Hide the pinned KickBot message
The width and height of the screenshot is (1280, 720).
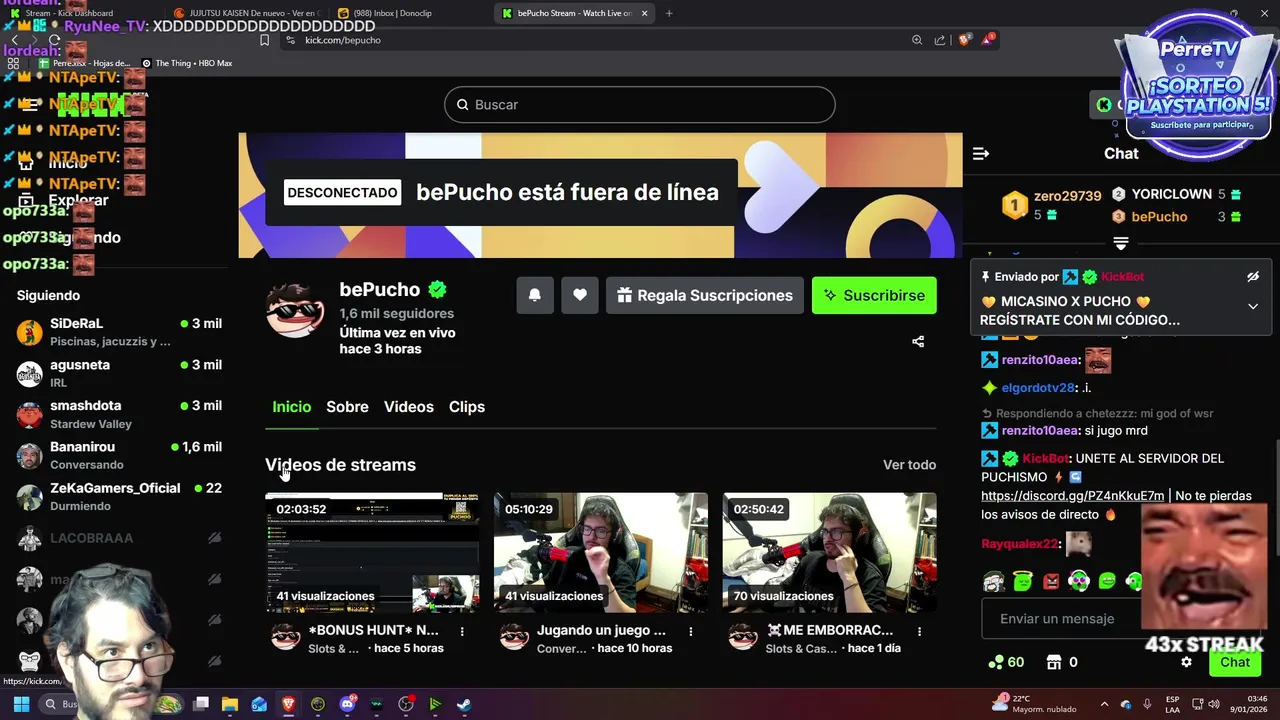pos(1252,277)
